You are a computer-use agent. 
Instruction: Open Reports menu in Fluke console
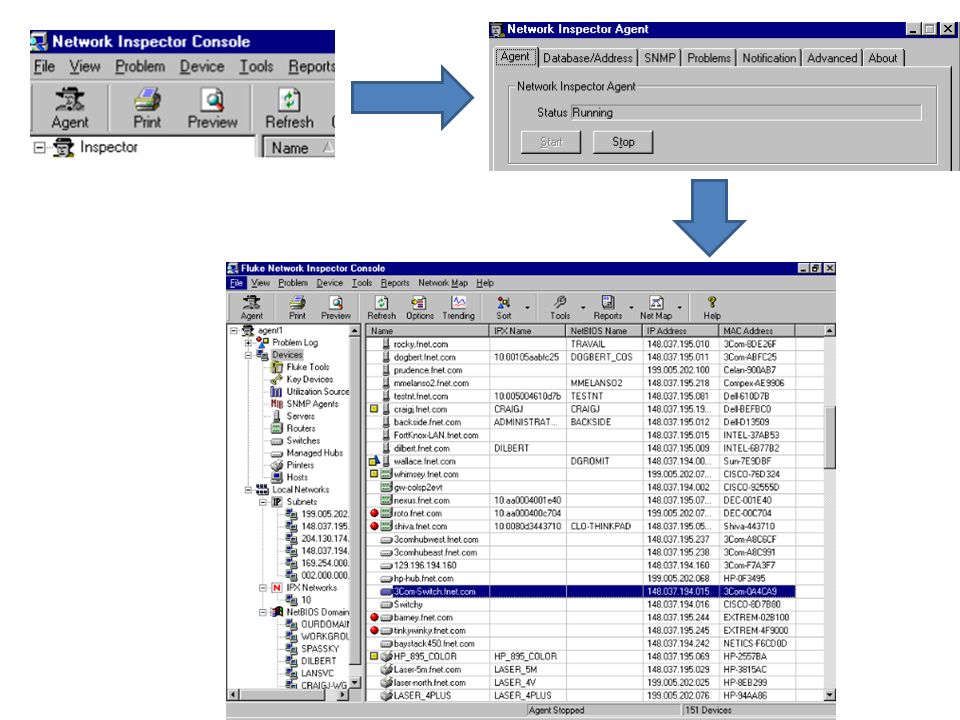[x=395, y=283]
